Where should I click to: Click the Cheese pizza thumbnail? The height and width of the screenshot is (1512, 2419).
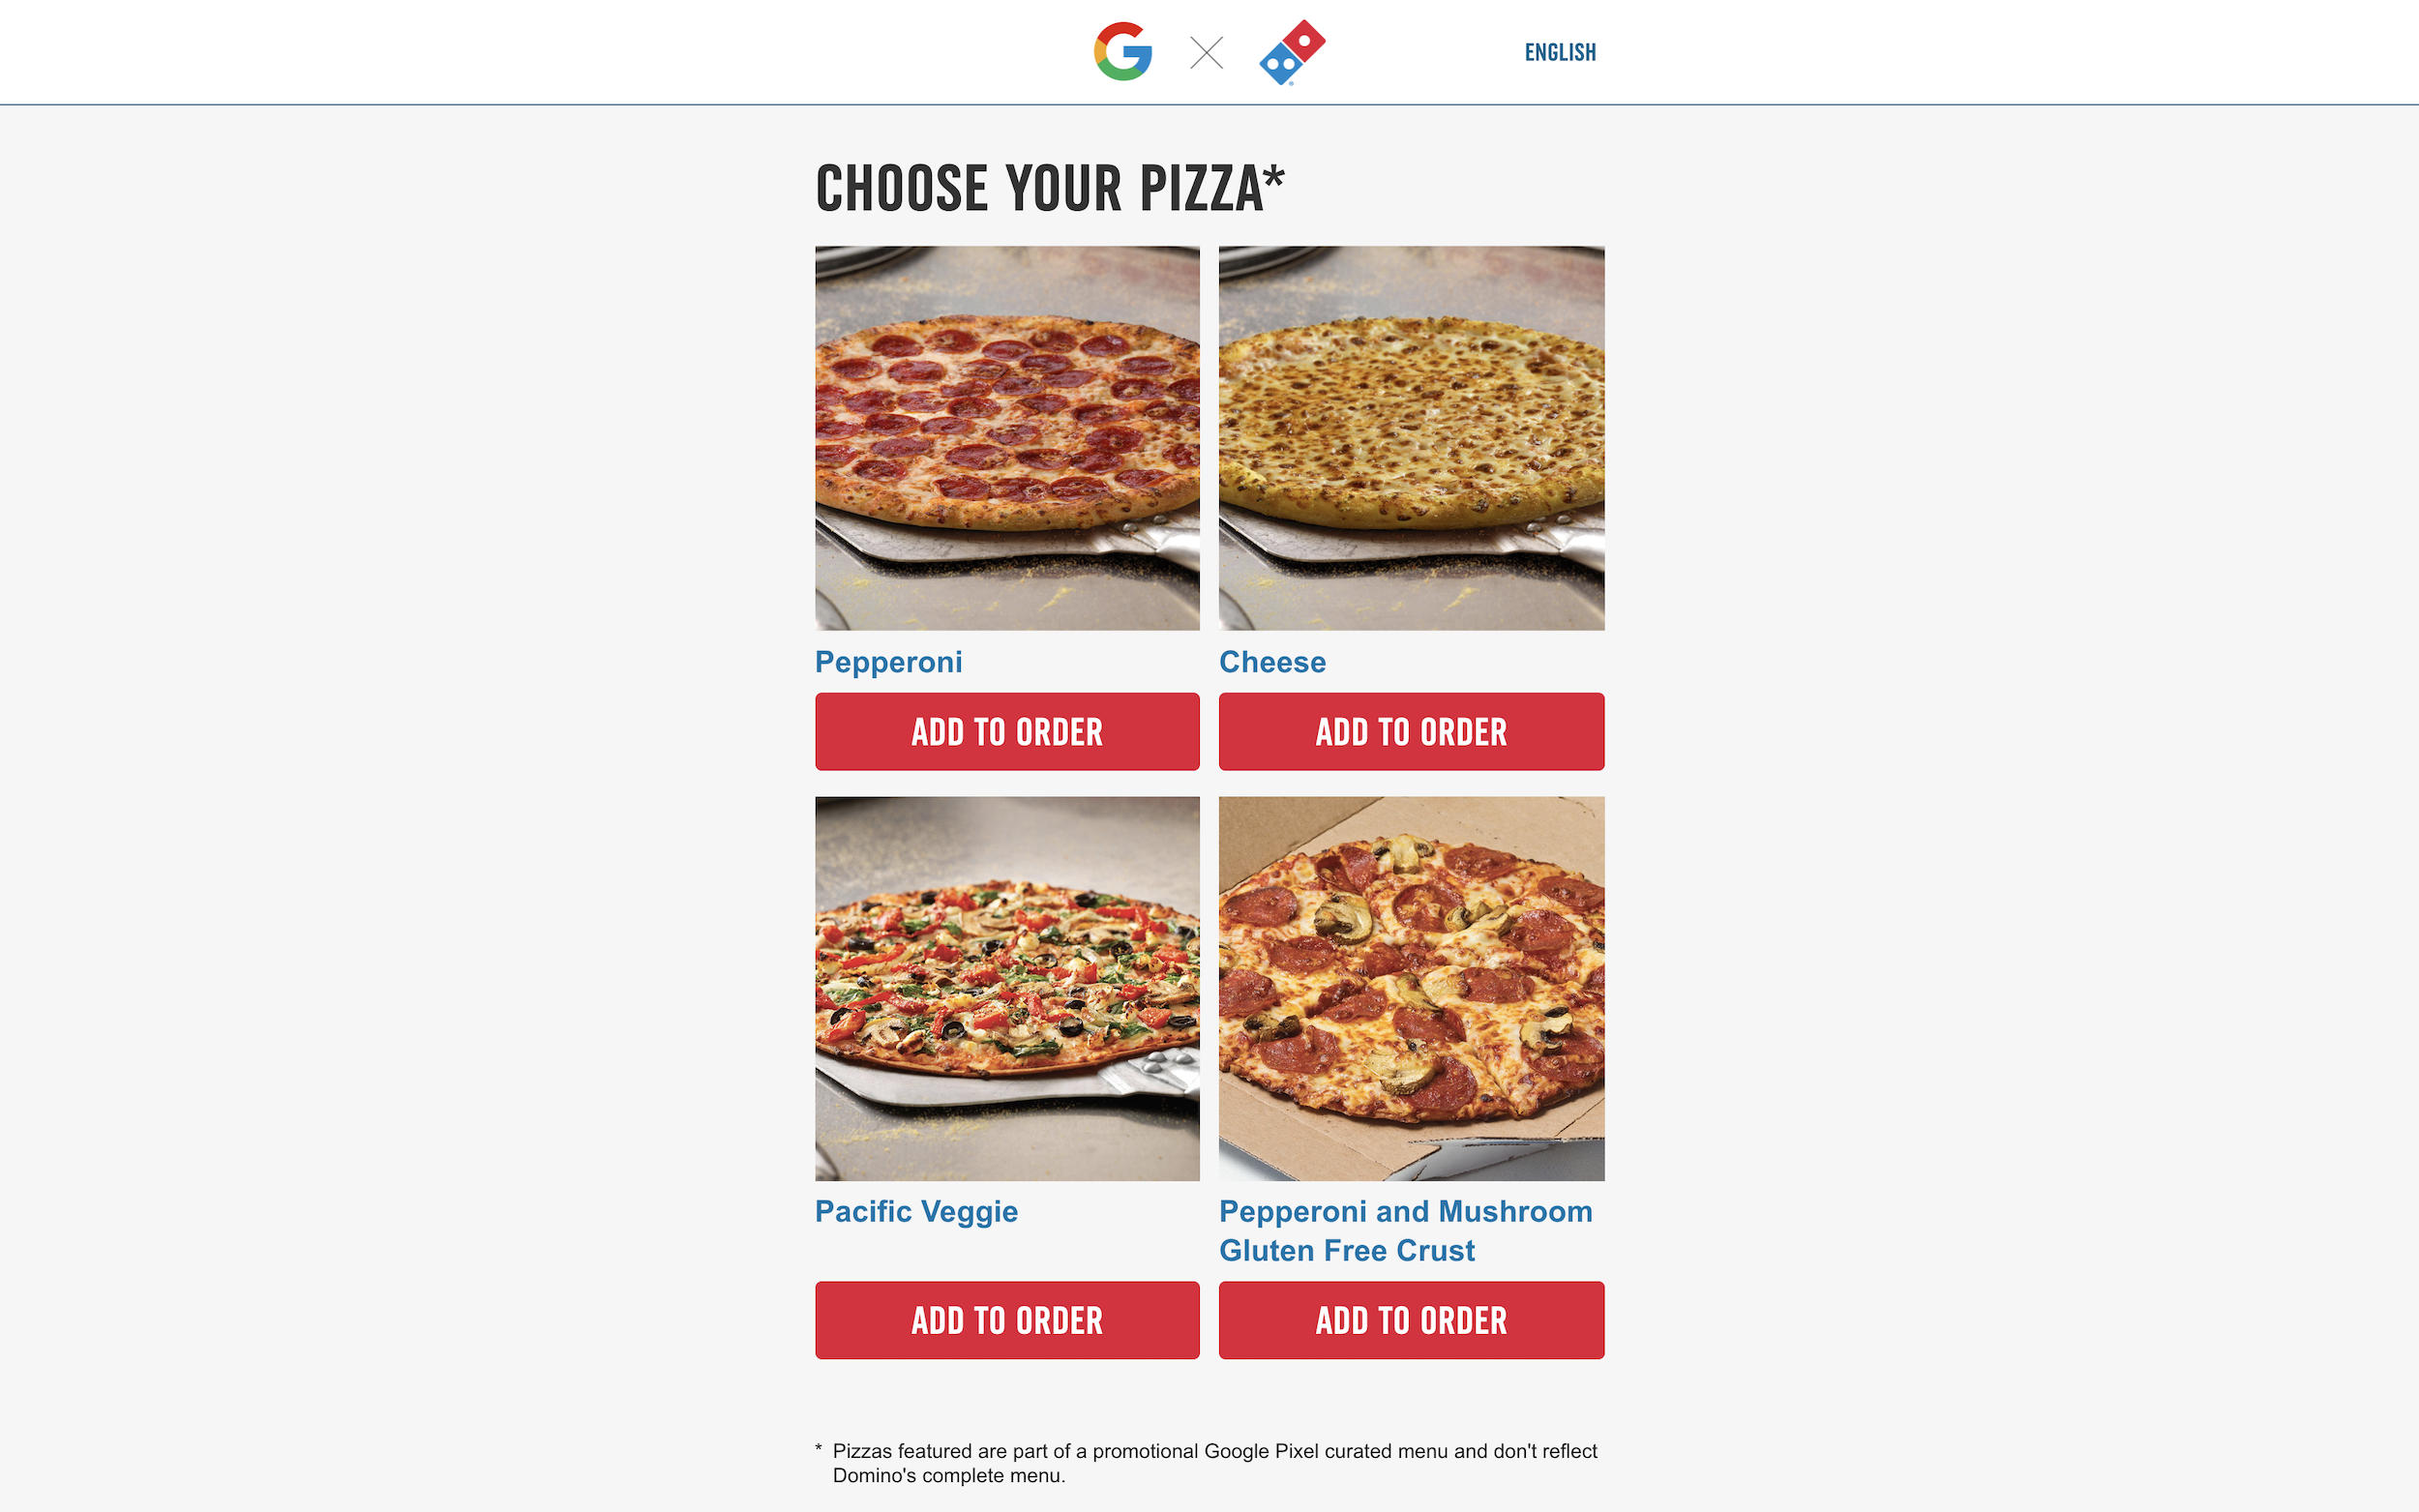(x=1411, y=437)
